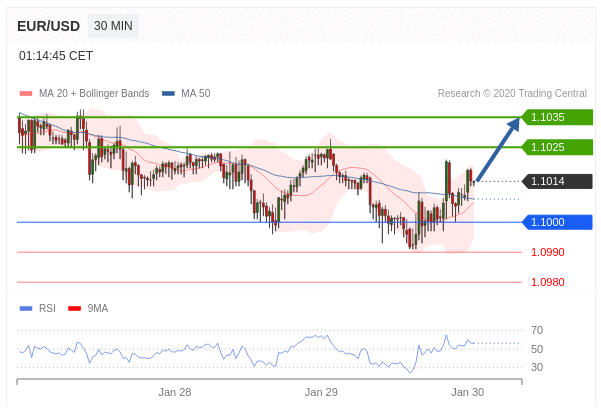Click the 1.1014 current price tag

pyautogui.click(x=557, y=181)
